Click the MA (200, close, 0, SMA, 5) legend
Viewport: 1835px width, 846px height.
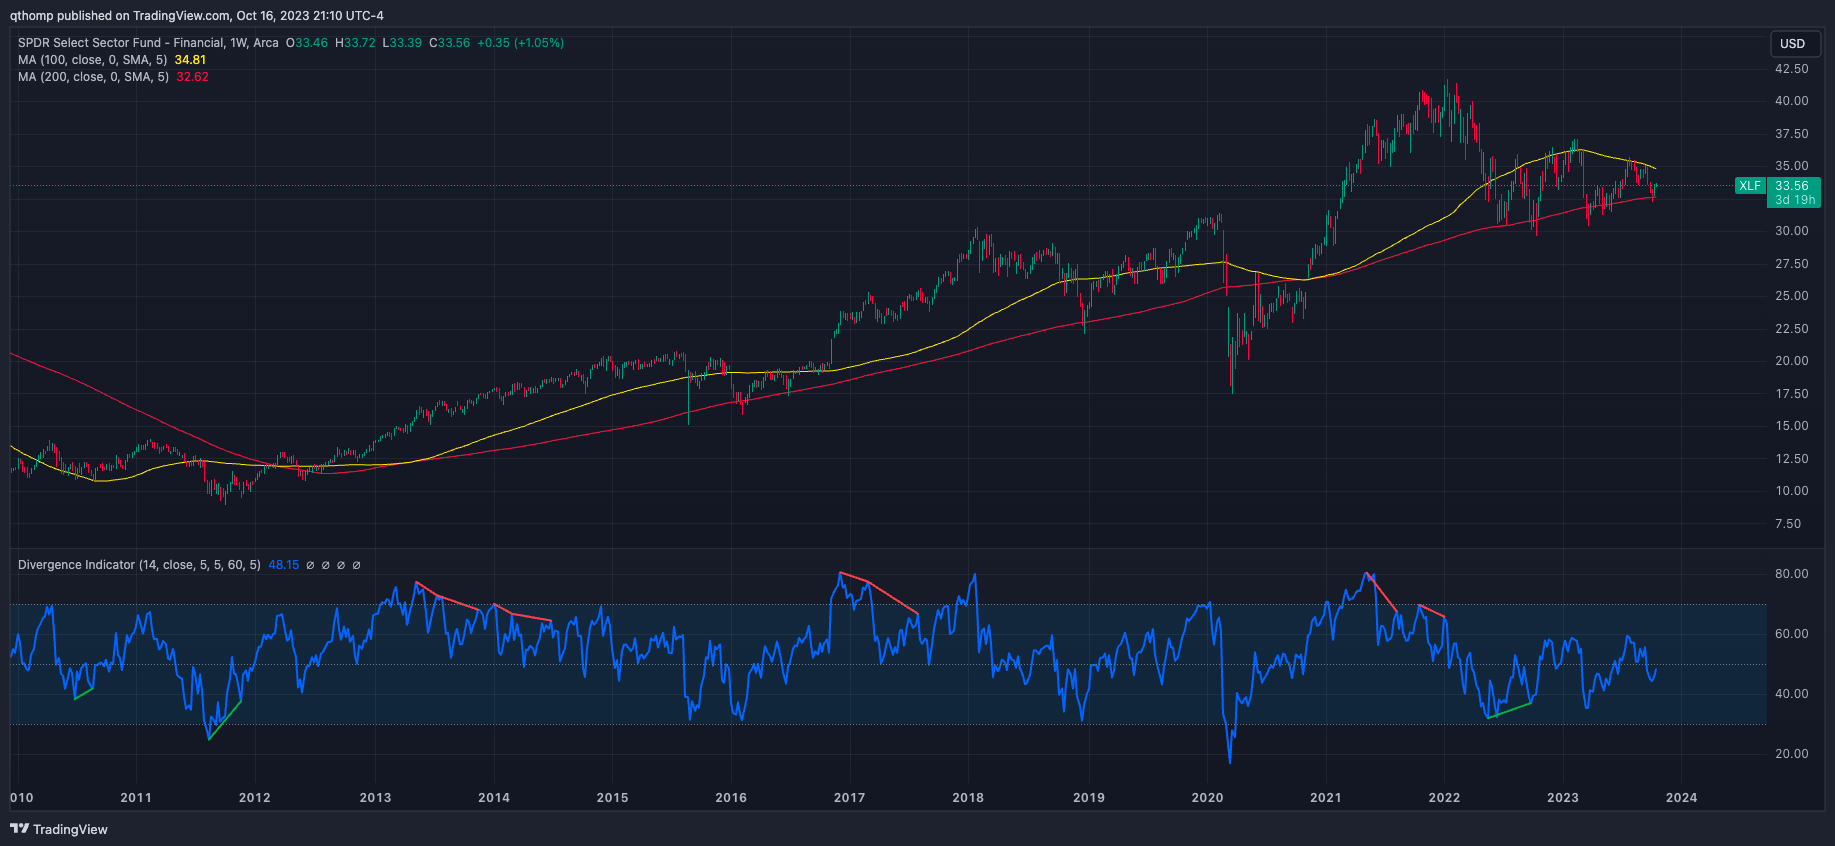click(93, 77)
